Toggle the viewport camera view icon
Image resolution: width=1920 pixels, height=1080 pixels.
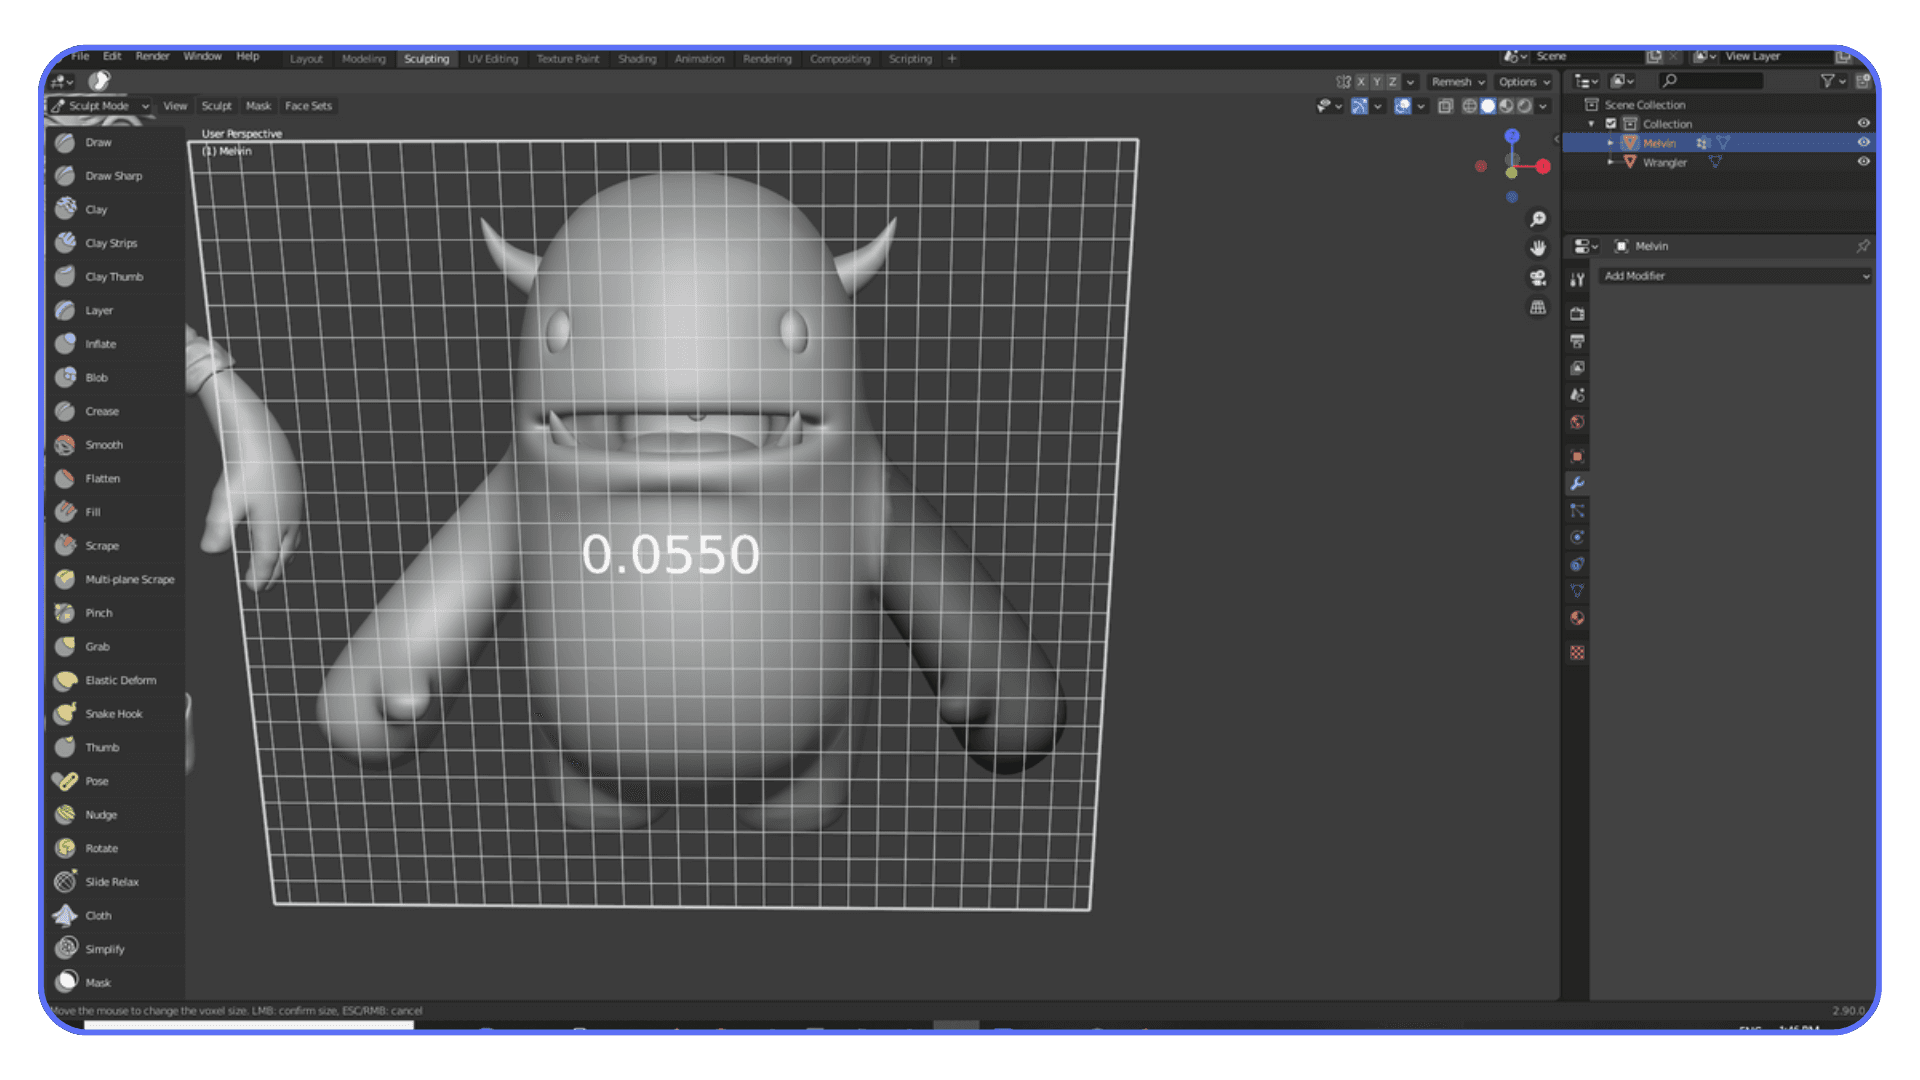point(1537,280)
